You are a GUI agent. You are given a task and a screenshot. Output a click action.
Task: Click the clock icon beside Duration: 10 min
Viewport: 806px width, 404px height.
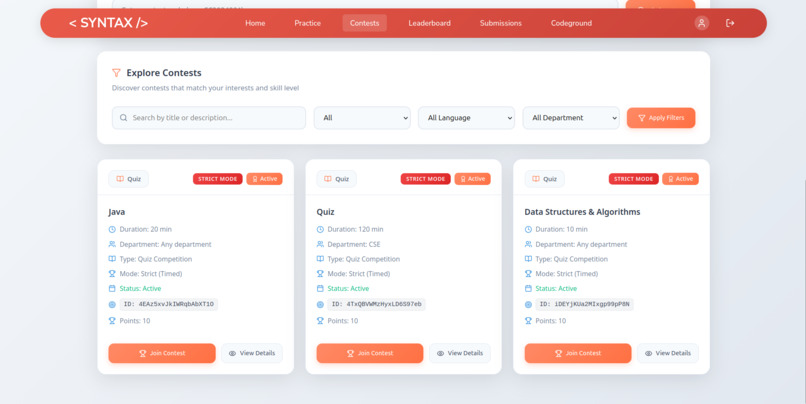[528, 229]
